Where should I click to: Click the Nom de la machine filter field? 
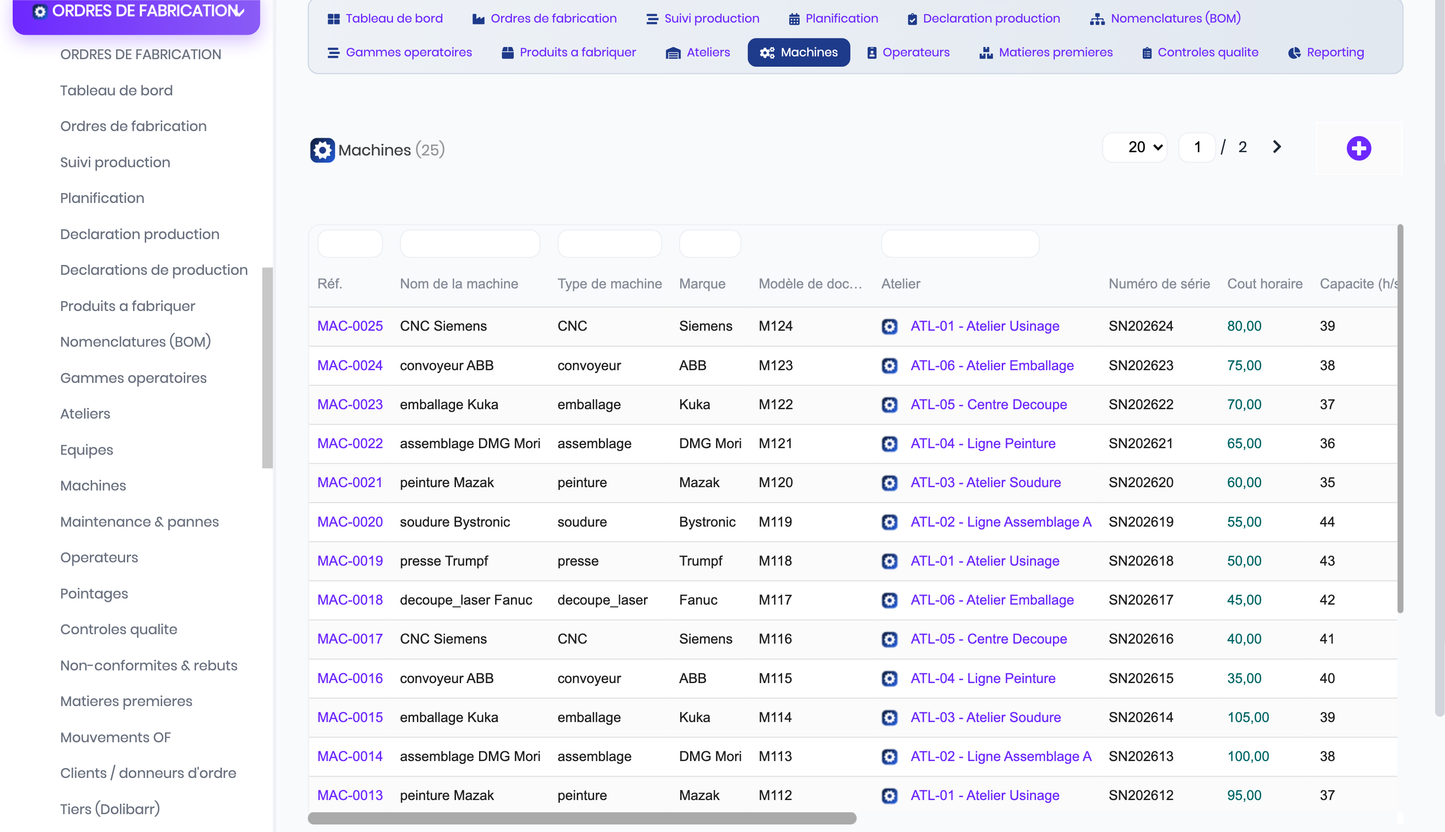(x=470, y=243)
